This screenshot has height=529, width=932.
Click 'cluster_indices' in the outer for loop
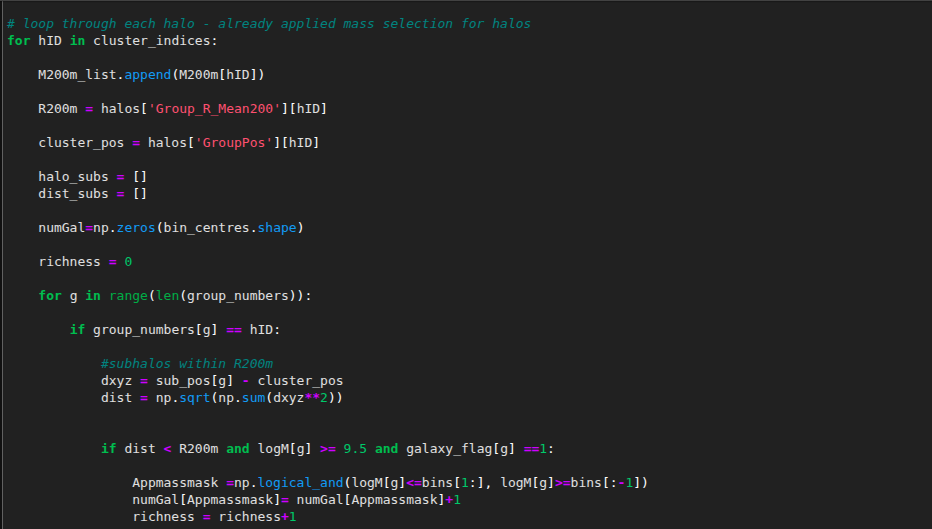[152, 40]
